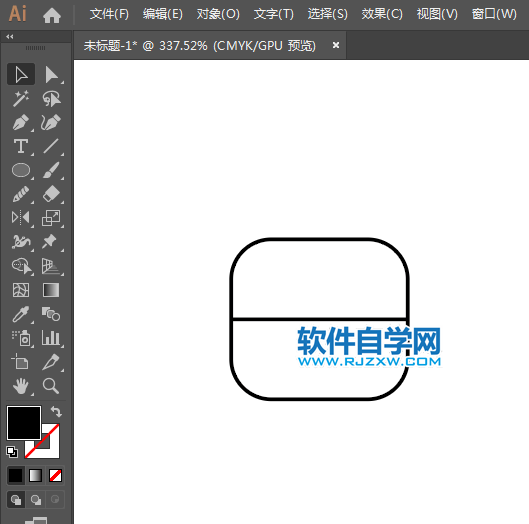Open the 文字(T) menu
This screenshot has width=529, height=524.
coord(274,14)
